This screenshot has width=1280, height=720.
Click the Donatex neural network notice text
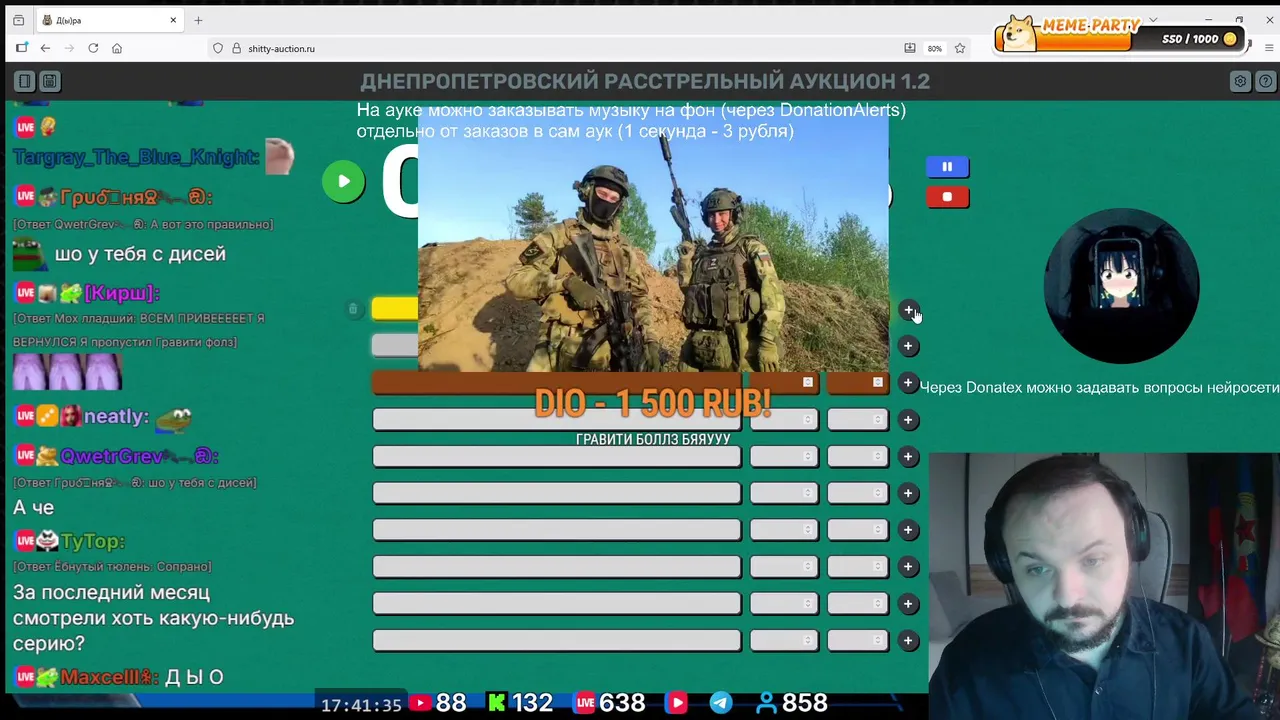coord(1099,387)
